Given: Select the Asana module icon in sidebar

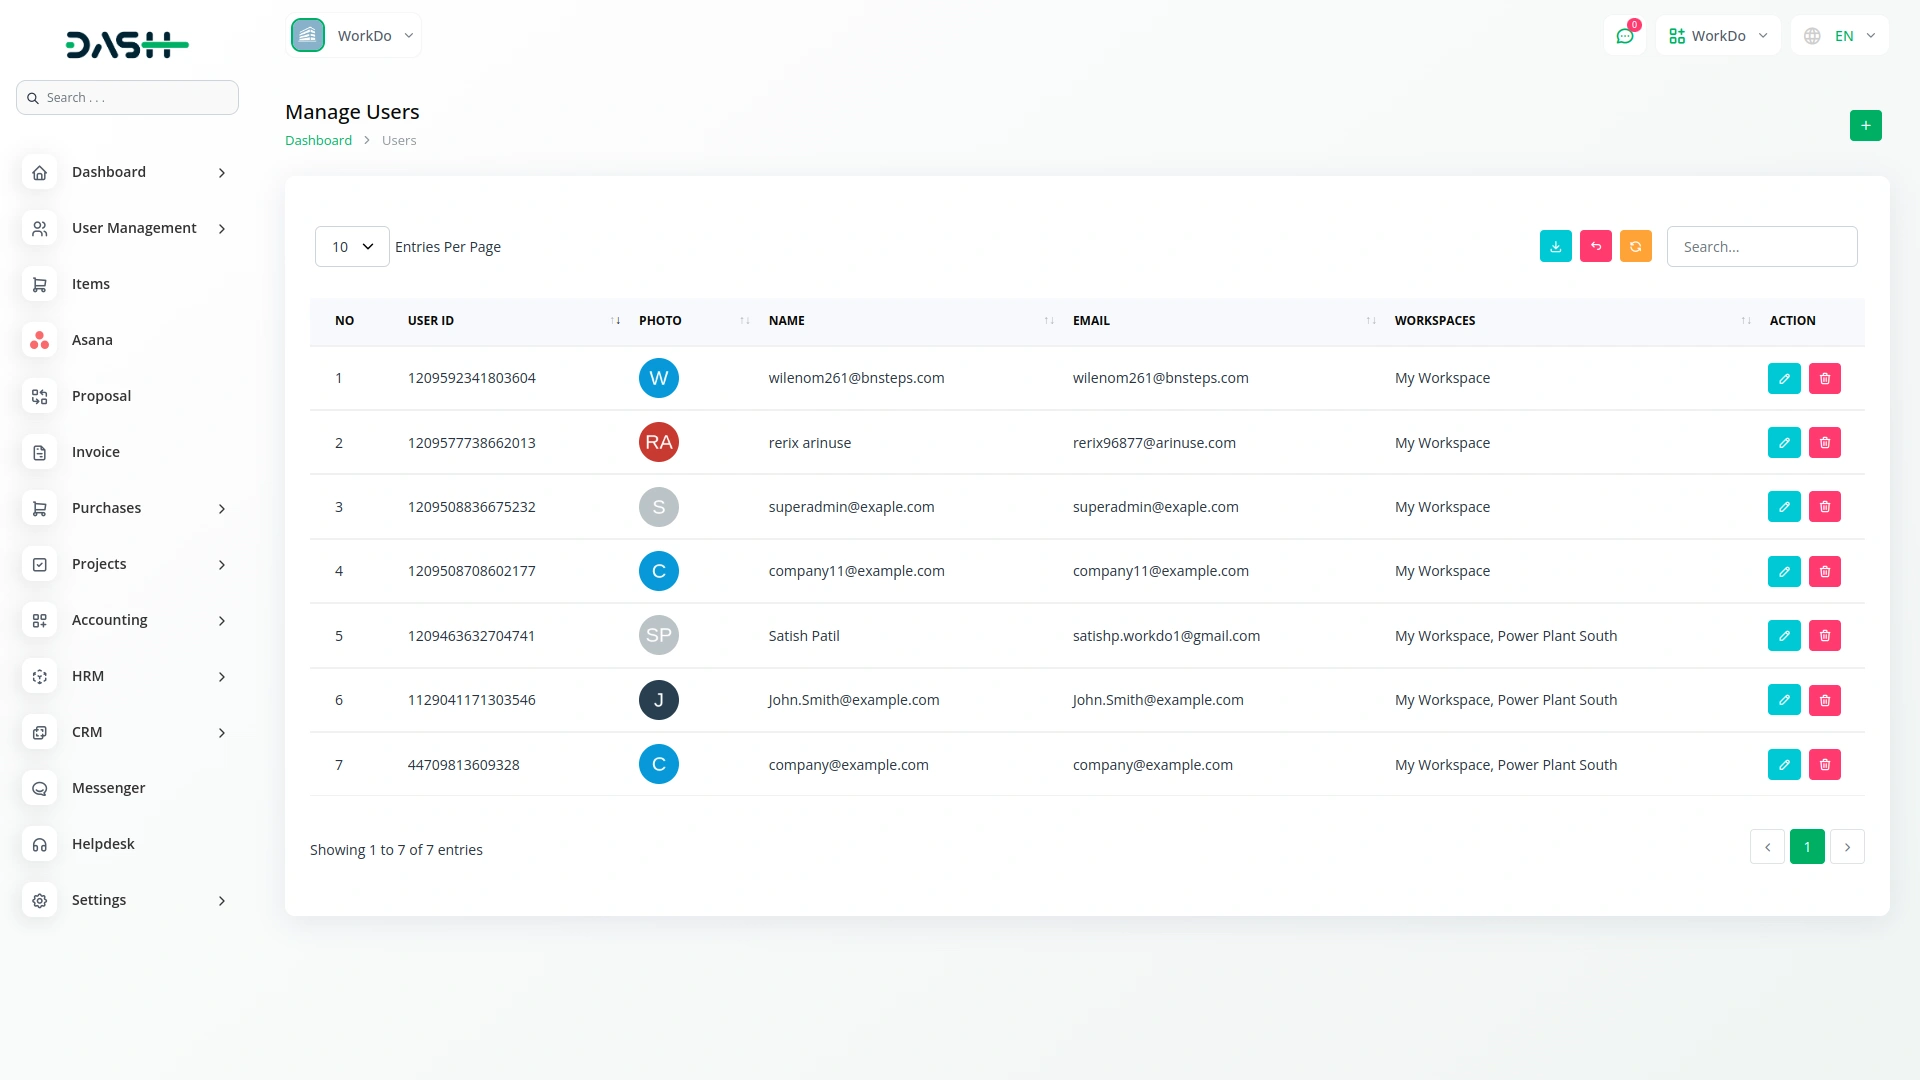Looking at the screenshot, I should tap(39, 340).
